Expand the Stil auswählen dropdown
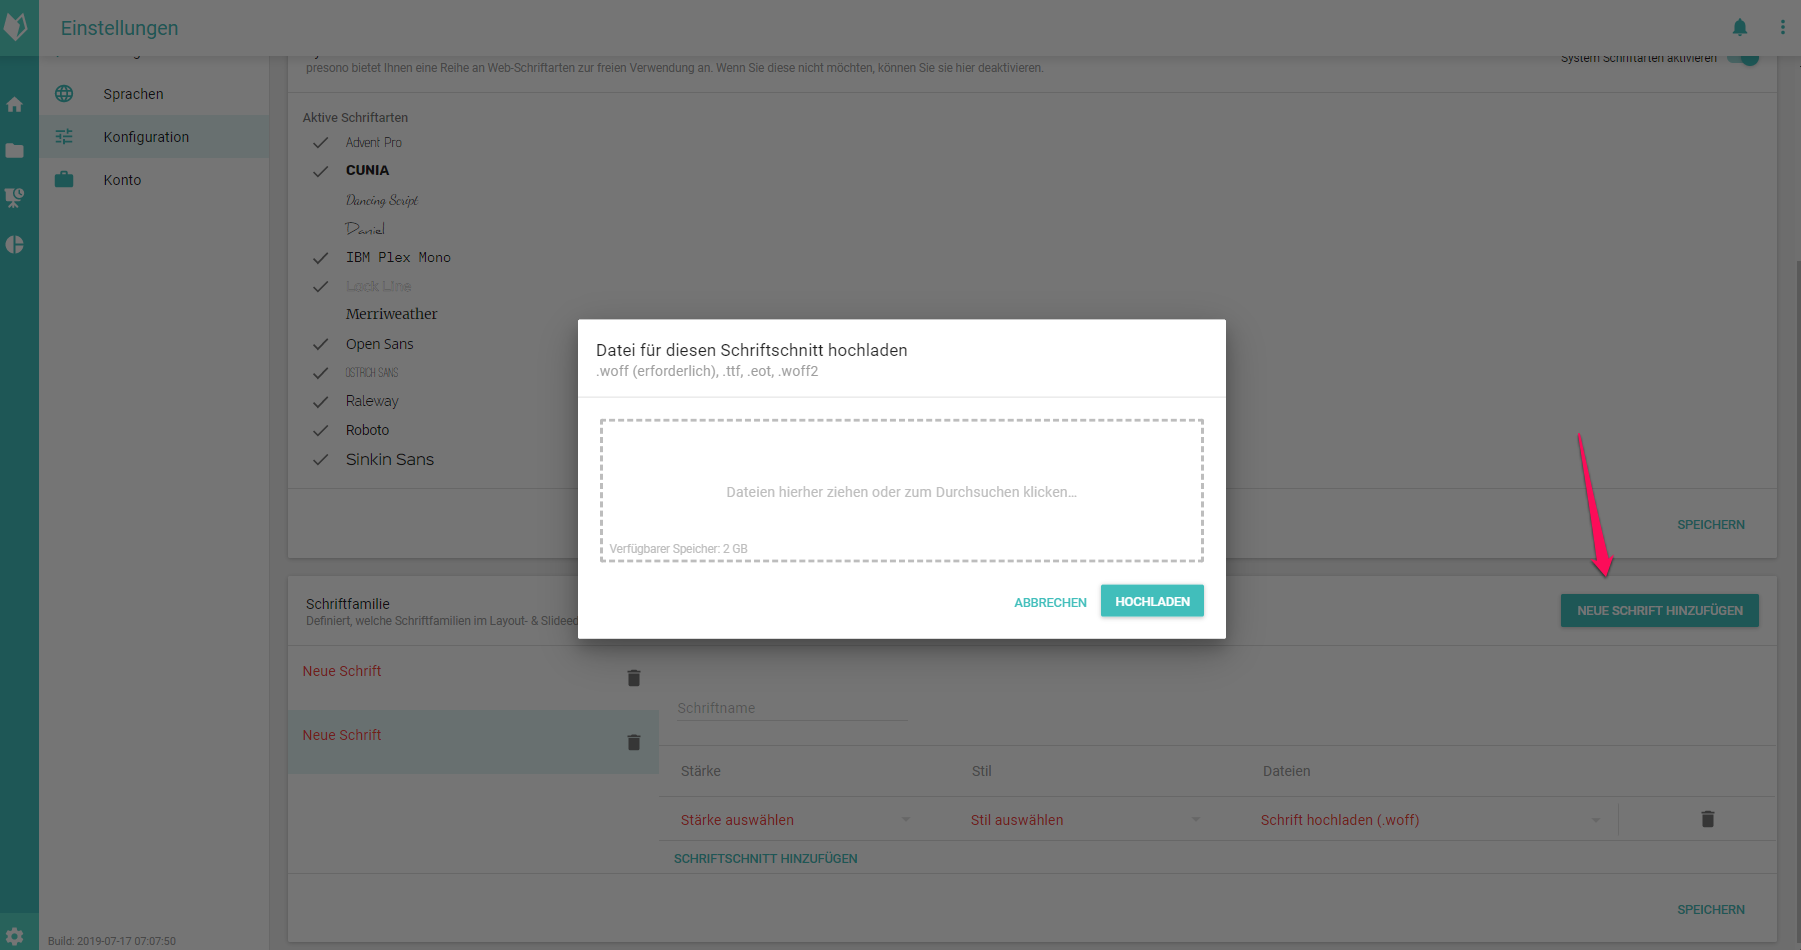Viewport: 1801px width, 950px height. point(1085,820)
